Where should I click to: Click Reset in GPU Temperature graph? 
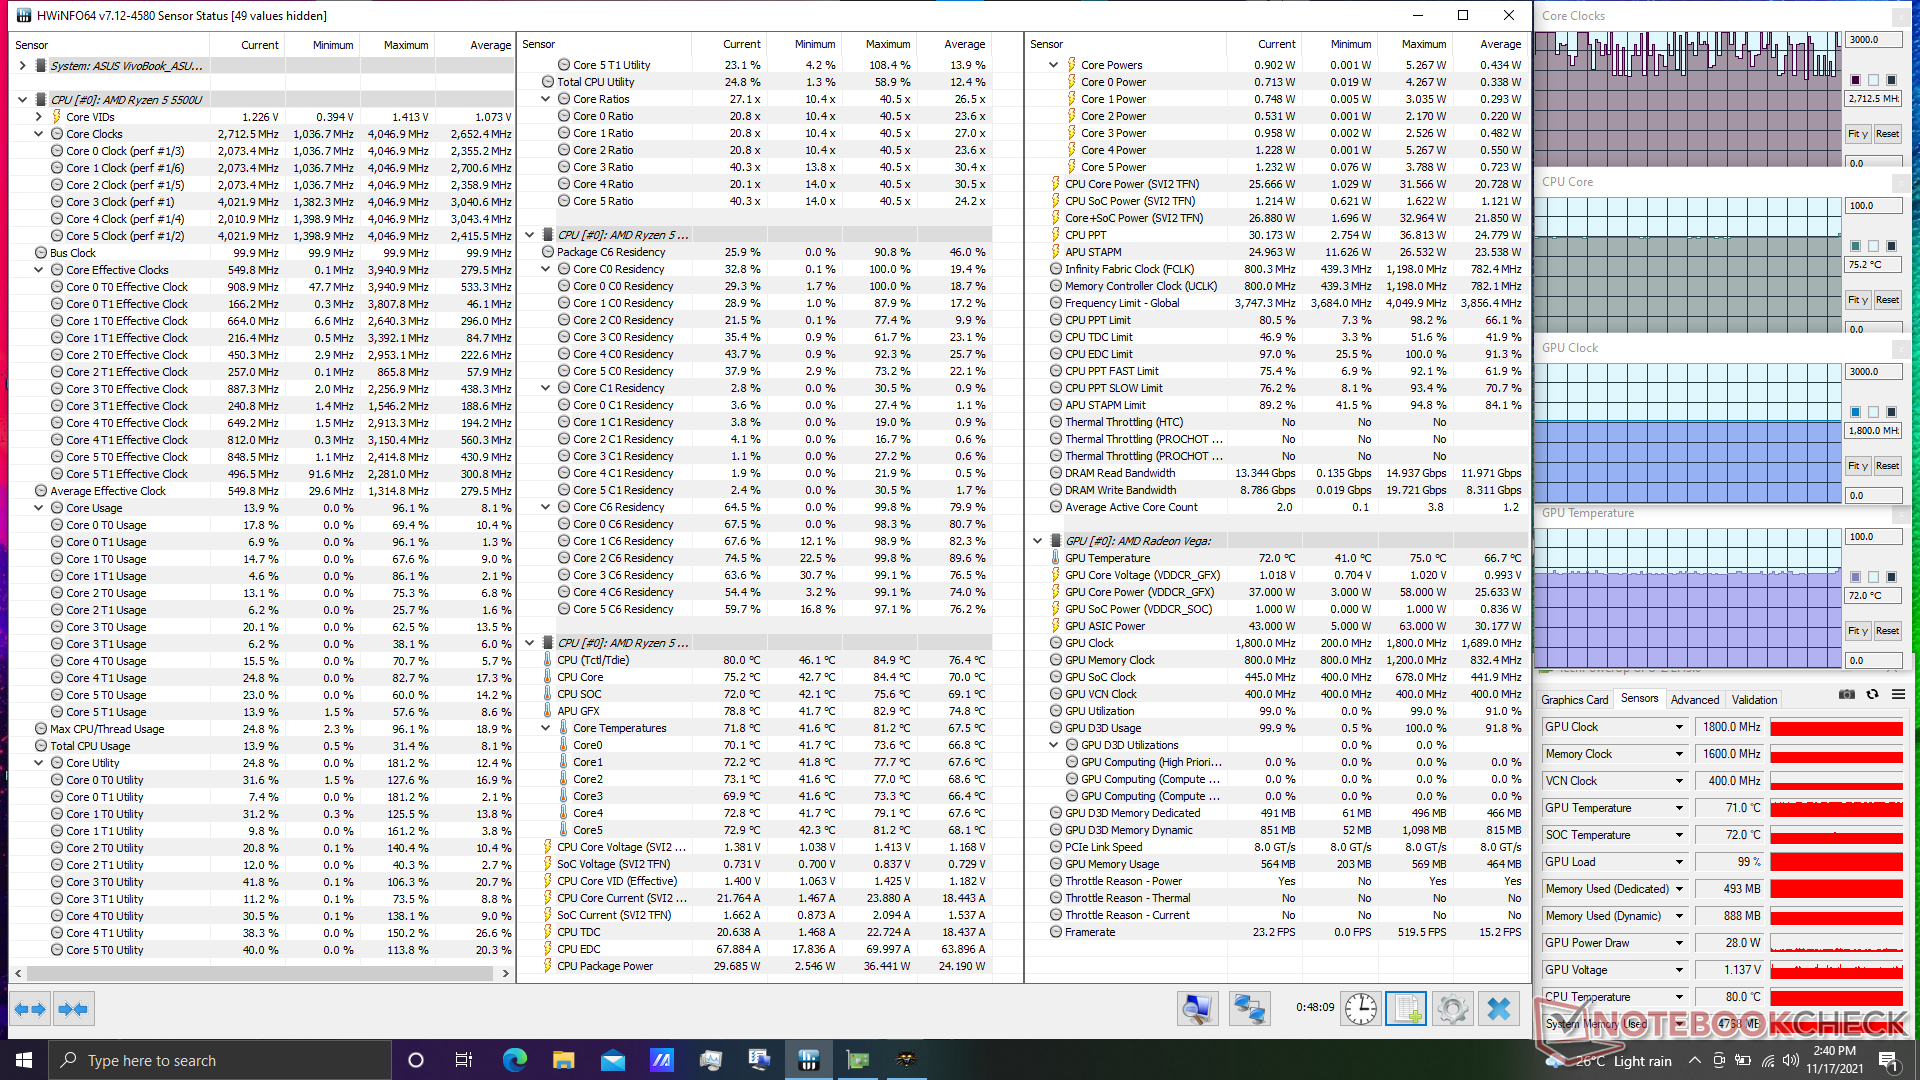(1887, 631)
